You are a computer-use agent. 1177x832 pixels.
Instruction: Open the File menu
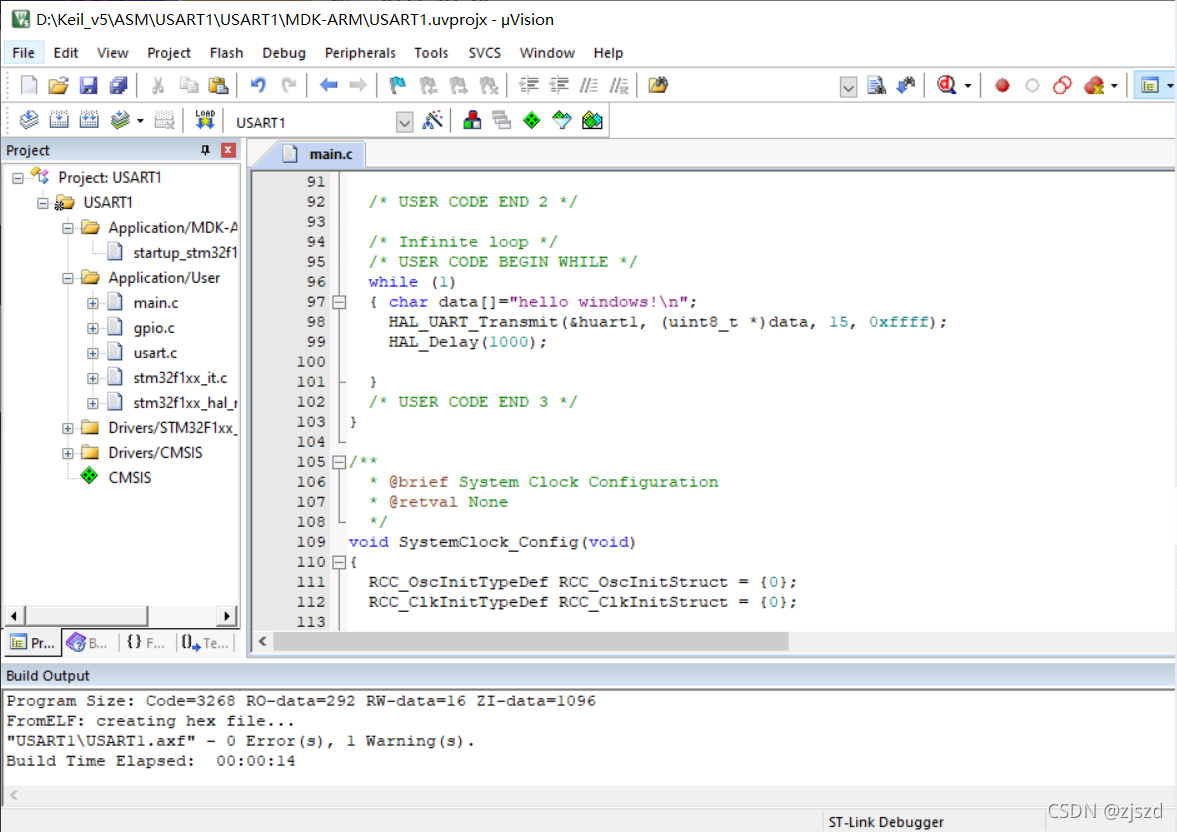(x=23, y=53)
